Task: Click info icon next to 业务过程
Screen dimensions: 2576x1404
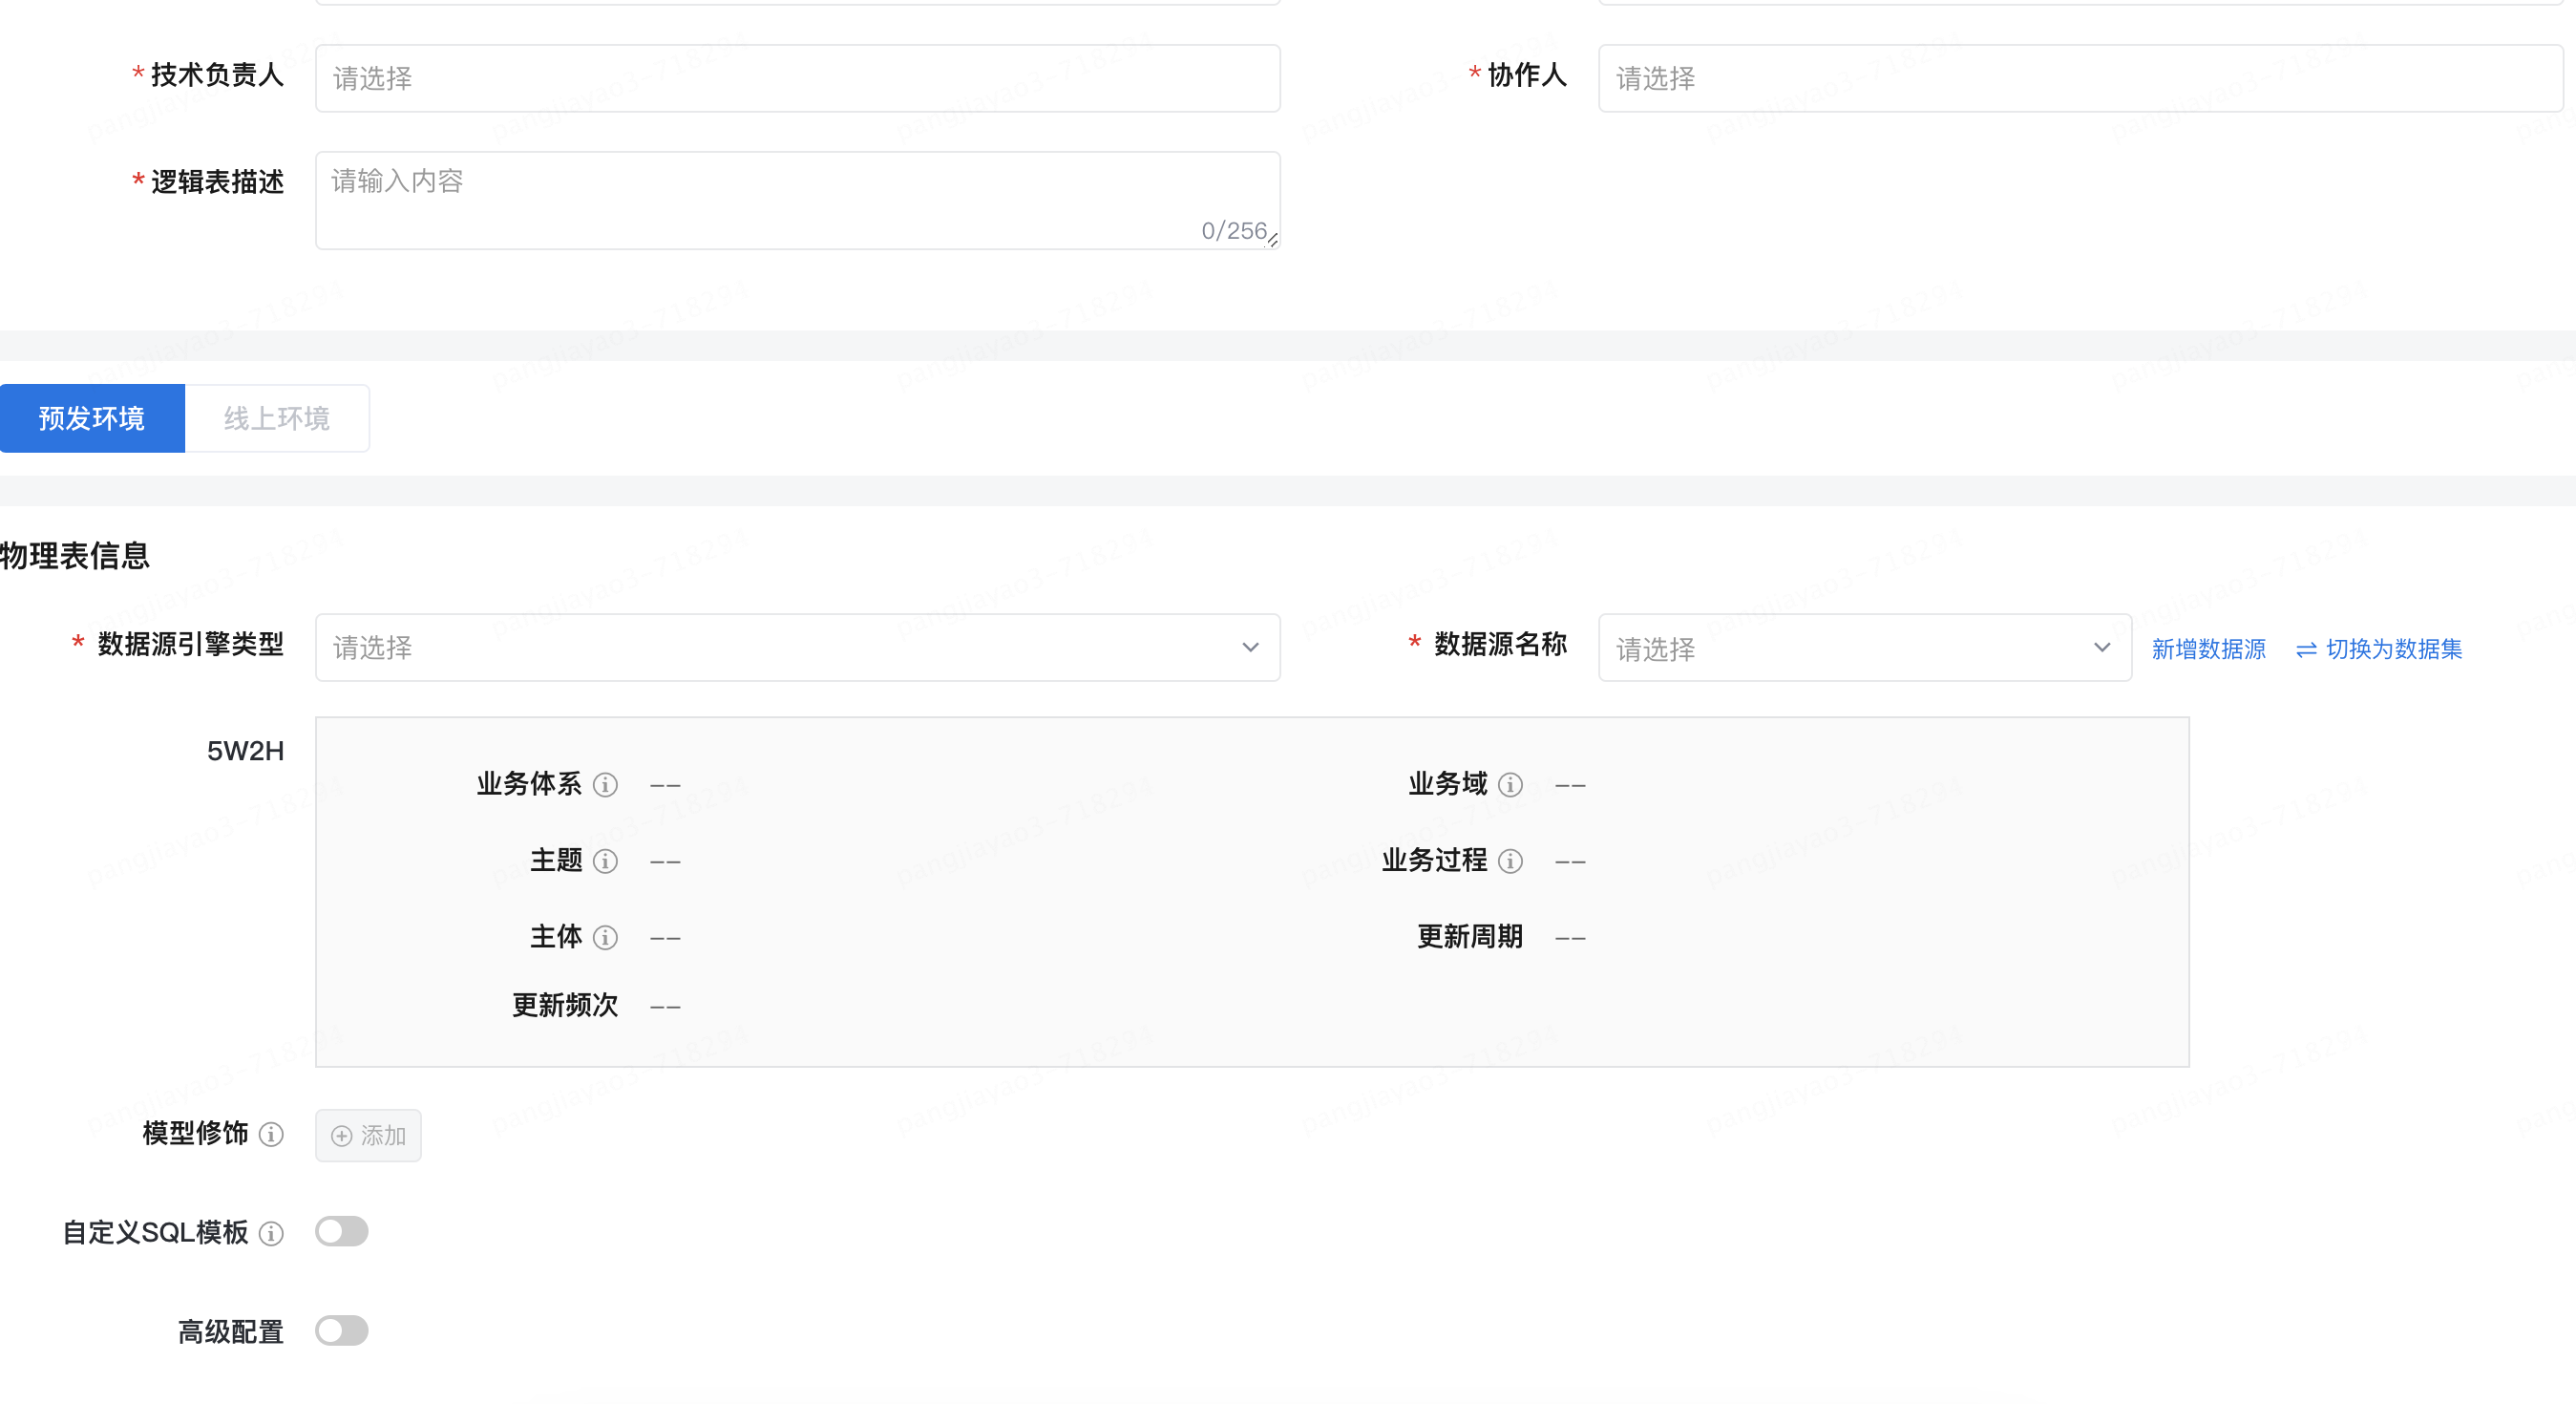Action: tap(1510, 861)
